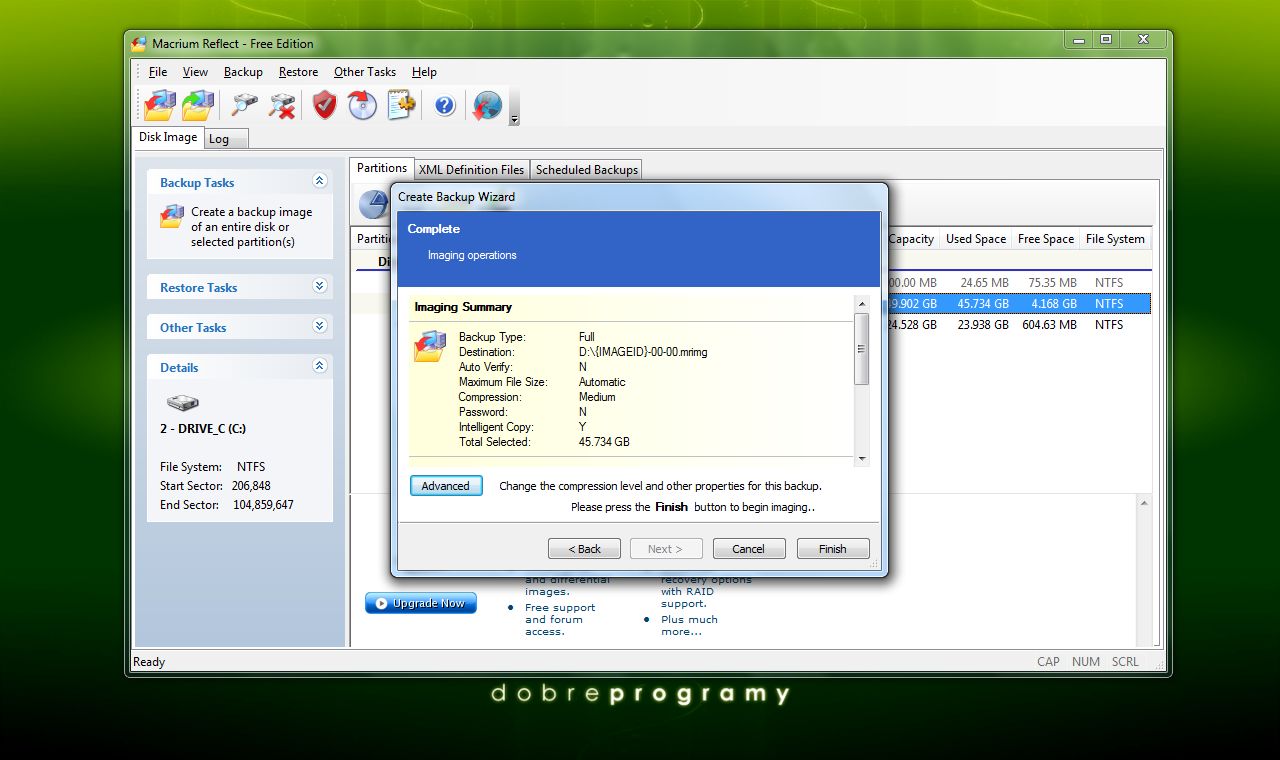Screen dimensions: 1280x760
Task: Switch to the Disk Image tab
Action: pos(168,137)
